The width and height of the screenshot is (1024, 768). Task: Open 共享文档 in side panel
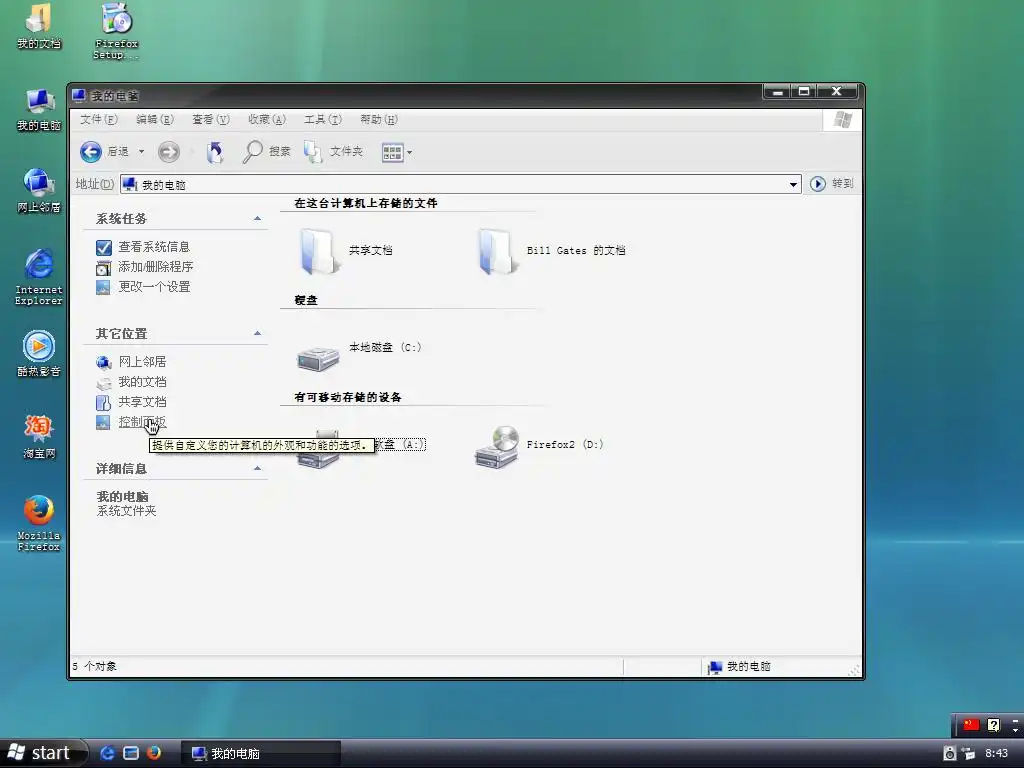(142, 402)
